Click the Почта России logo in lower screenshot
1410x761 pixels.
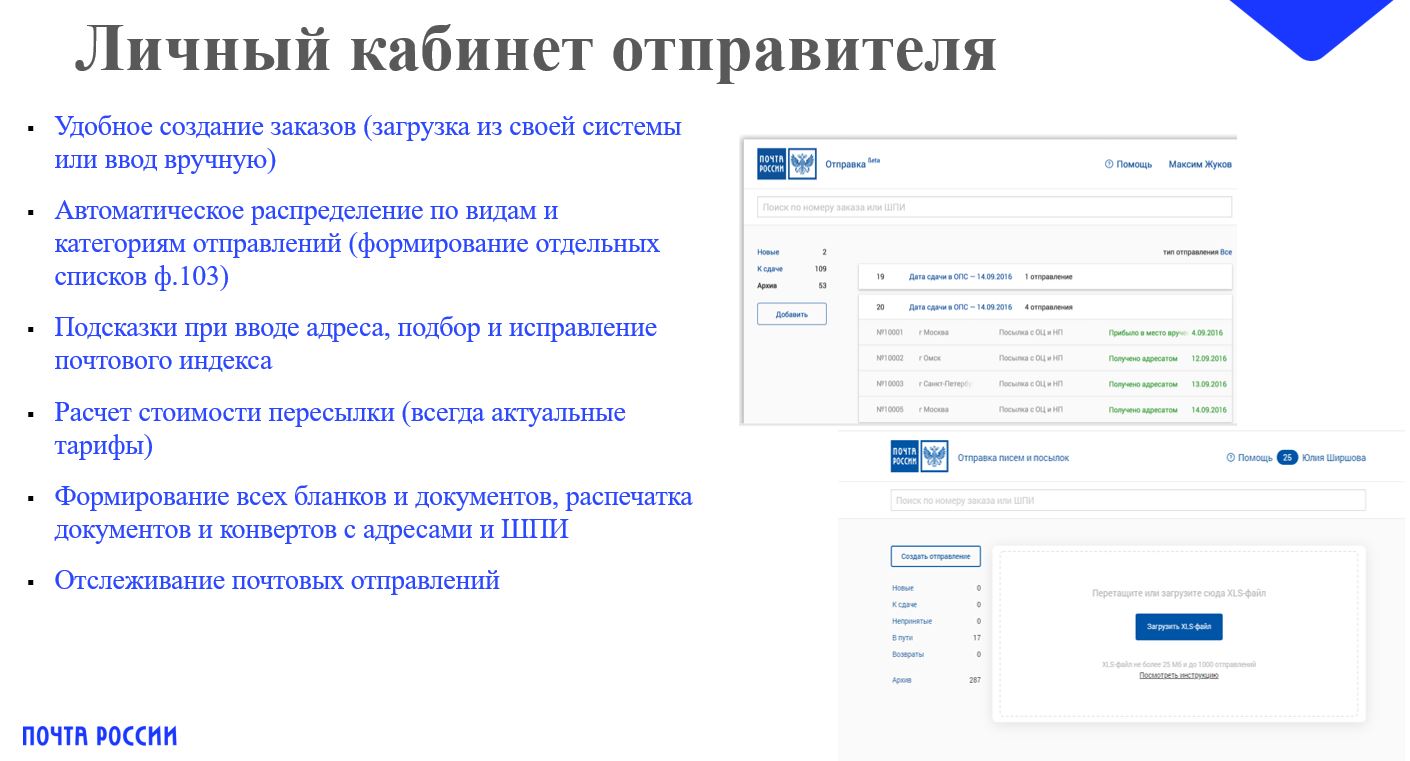point(919,457)
